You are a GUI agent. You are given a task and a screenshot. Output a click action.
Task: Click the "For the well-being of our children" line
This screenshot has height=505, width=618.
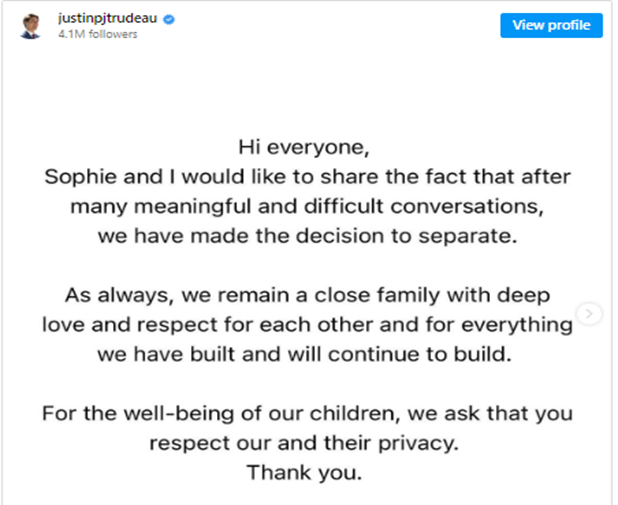tap(307, 414)
